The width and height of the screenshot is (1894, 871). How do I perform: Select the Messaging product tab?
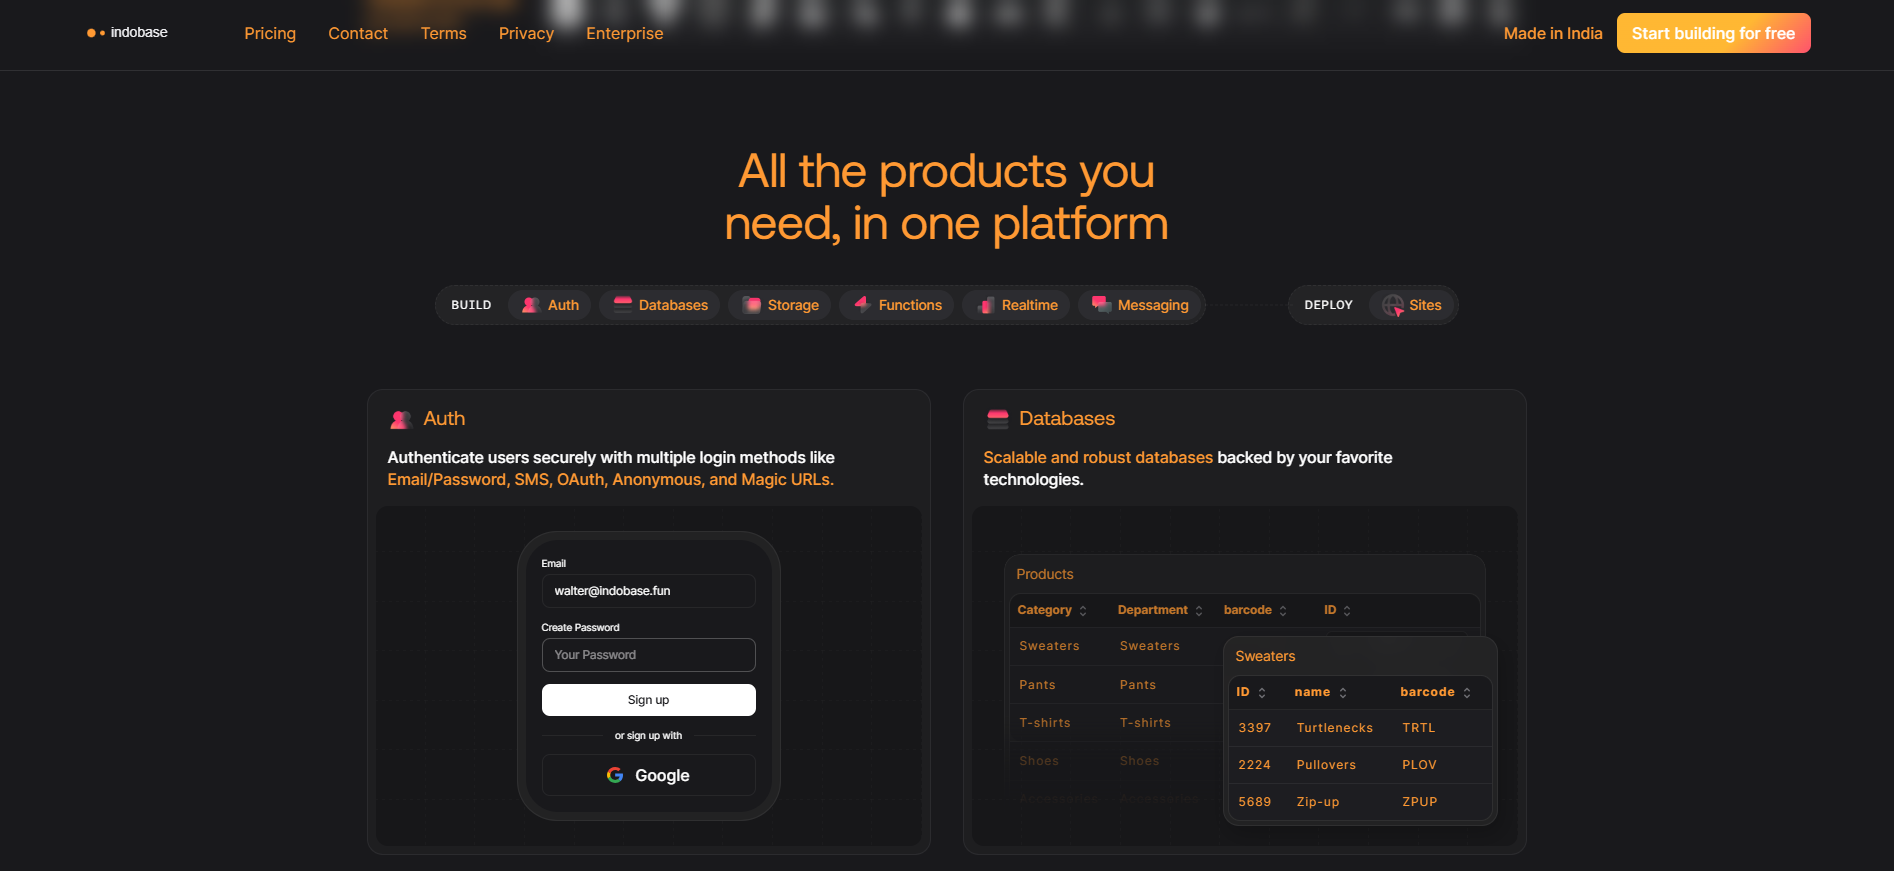pos(1140,305)
